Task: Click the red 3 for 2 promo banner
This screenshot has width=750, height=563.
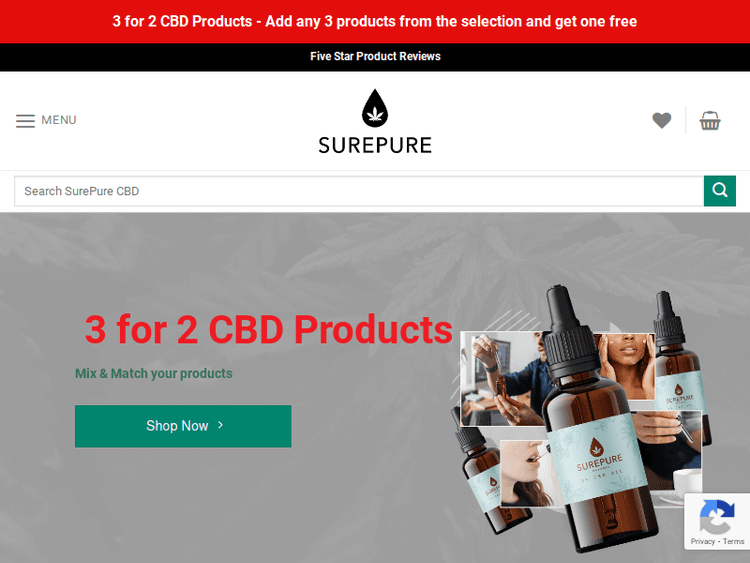Action: 375,22
